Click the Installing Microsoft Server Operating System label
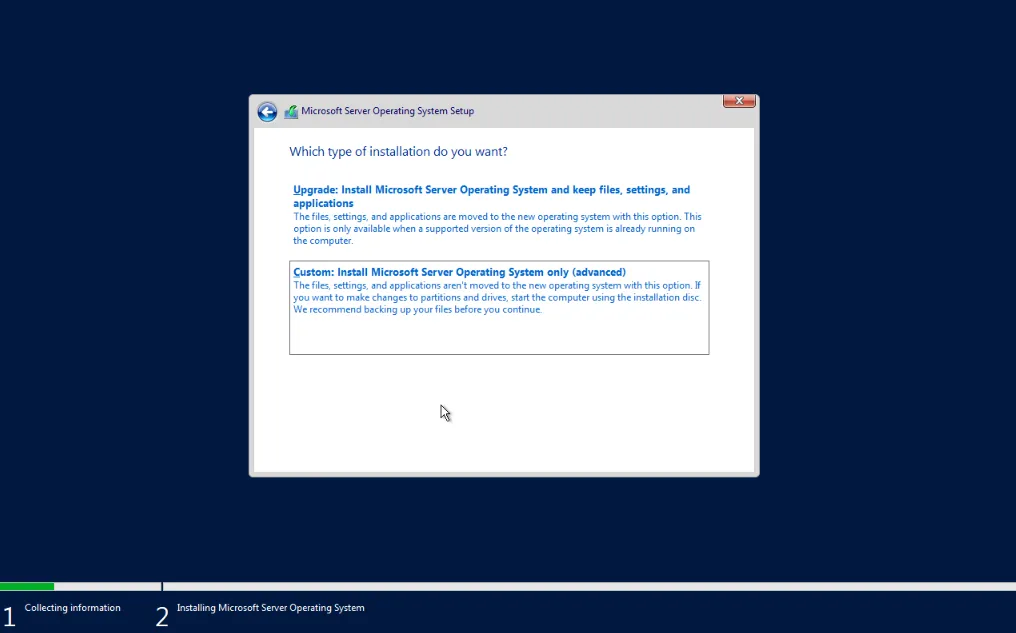The image size is (1016, 633). [x=270, y=607]
